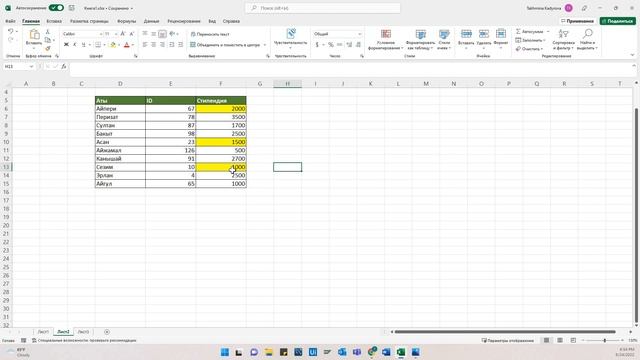Image resolution: width=640 pixels, height=360 pixels.
Task: Click the Undo arrow icon
Action: (x=11, y=31)
